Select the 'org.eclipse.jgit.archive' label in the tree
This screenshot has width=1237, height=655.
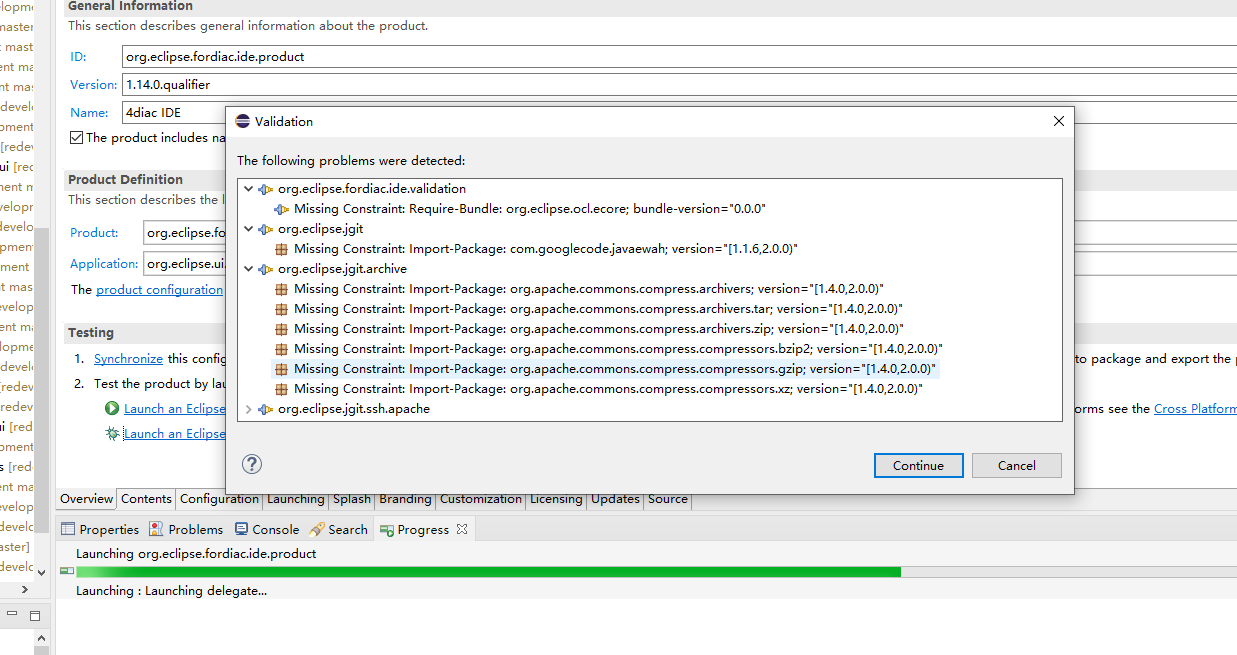(342, 269)
